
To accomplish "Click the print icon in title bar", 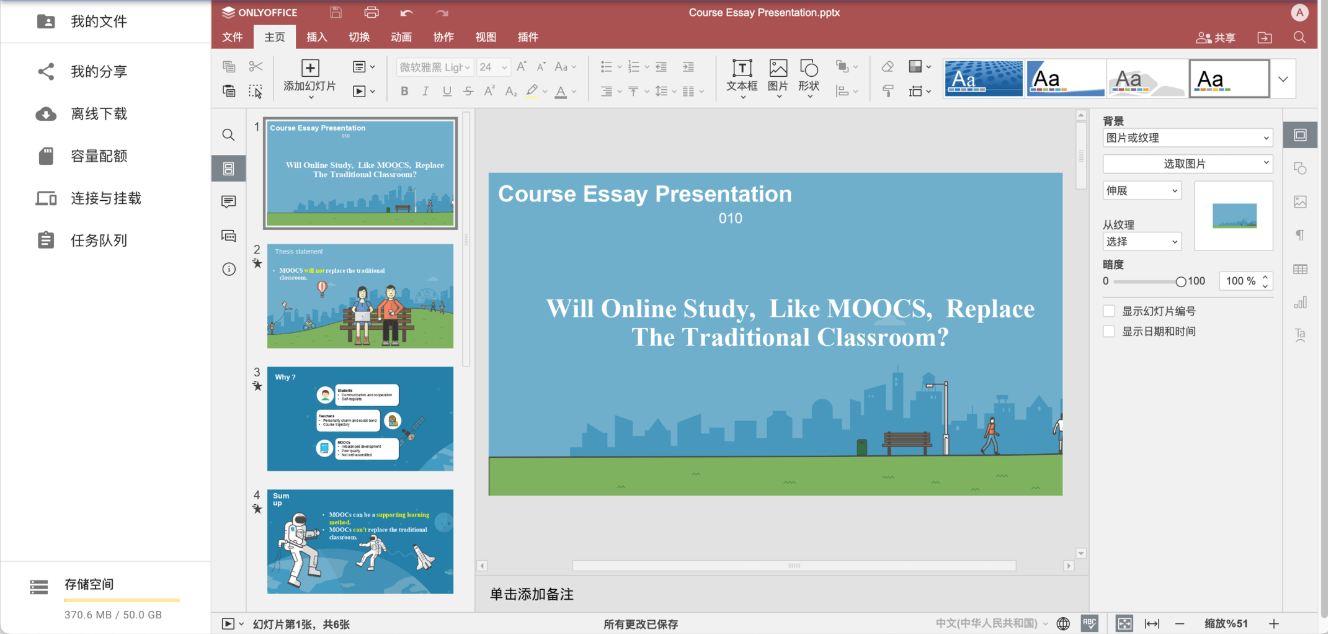I will tap(371, 13).
